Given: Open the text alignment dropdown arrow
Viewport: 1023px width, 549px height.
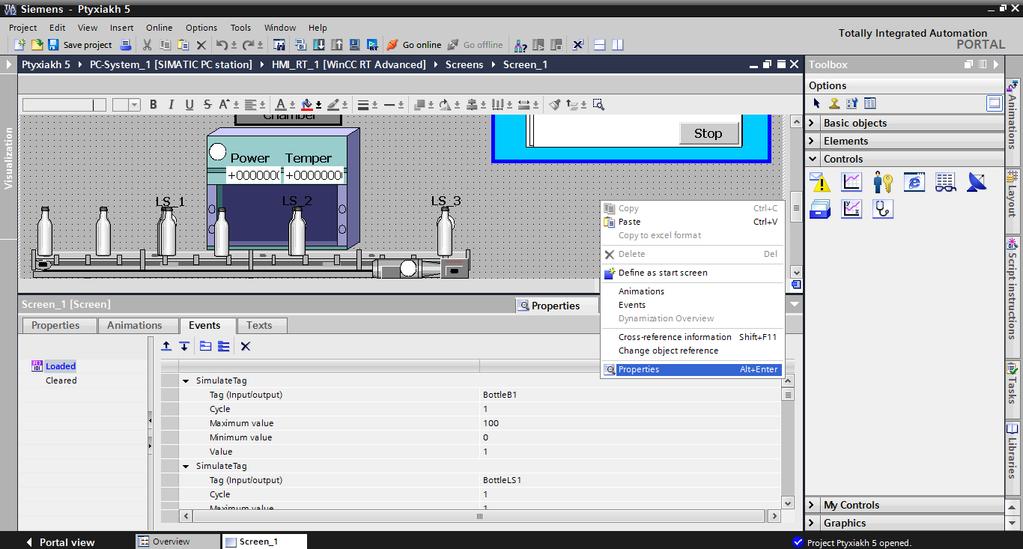Looking at the screenshot, I should click(262, 104).
